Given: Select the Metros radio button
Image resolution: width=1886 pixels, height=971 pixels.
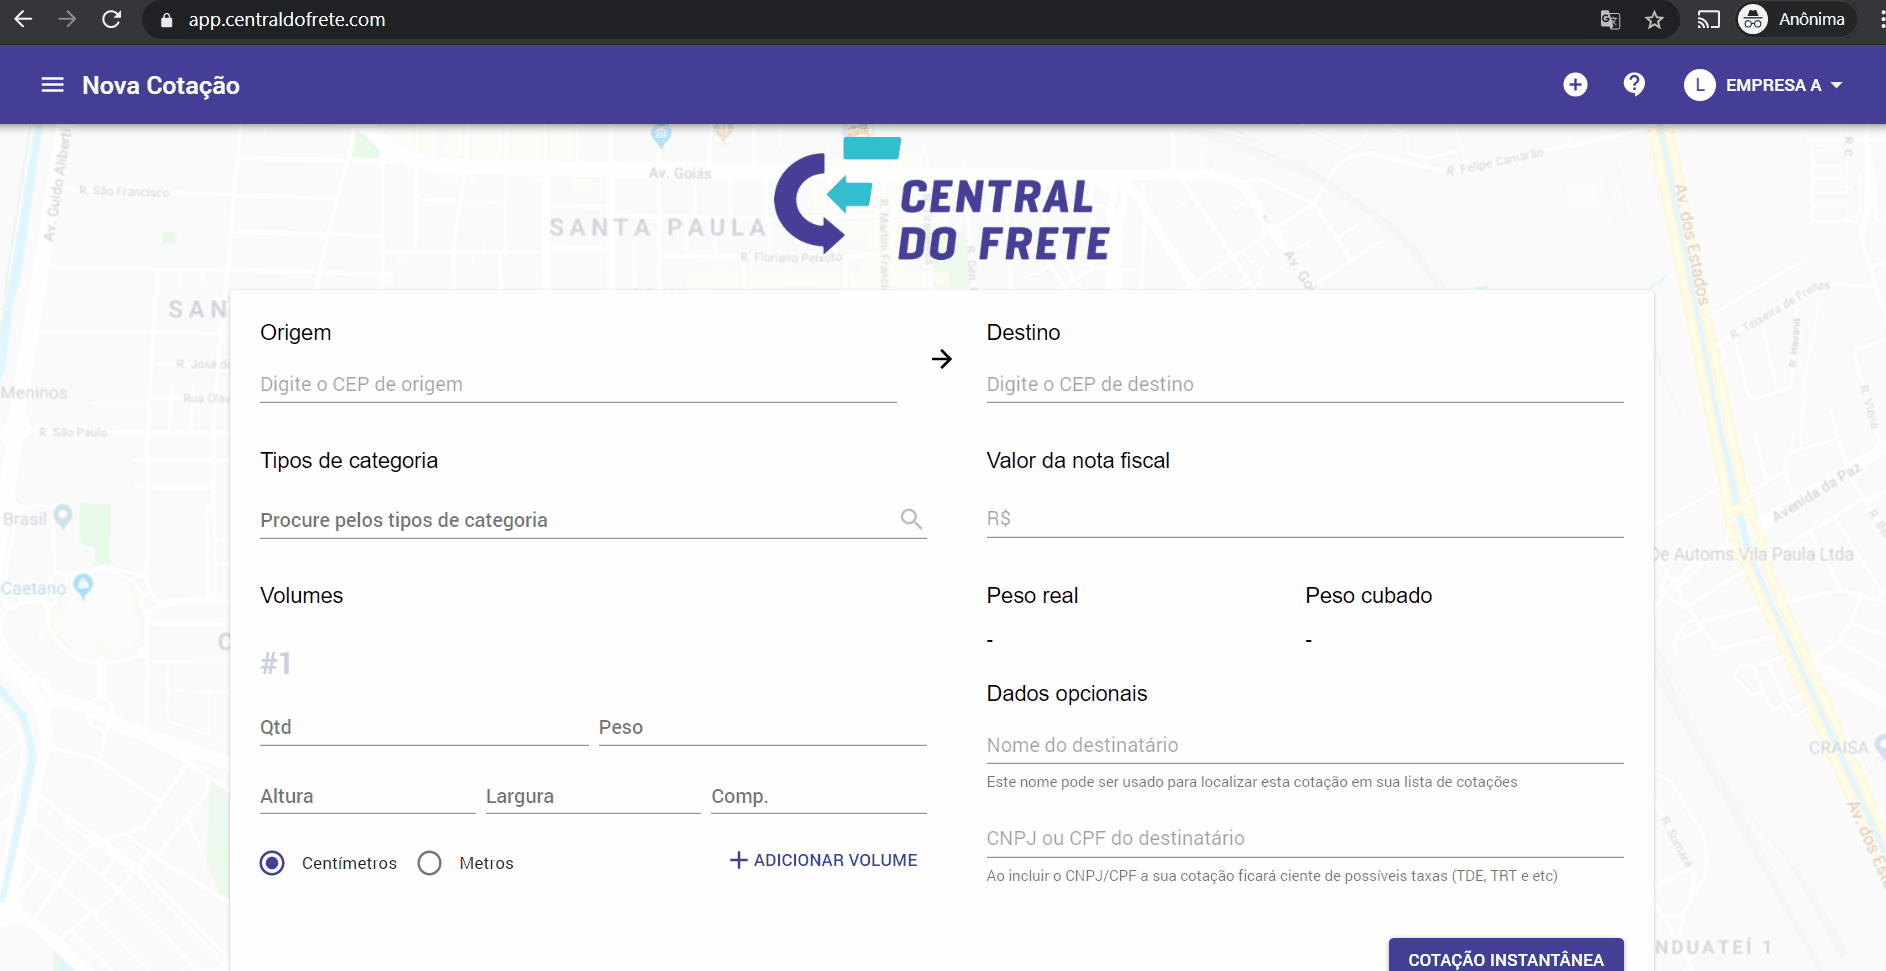Looking at the screenshot, I should coord(430,863).
